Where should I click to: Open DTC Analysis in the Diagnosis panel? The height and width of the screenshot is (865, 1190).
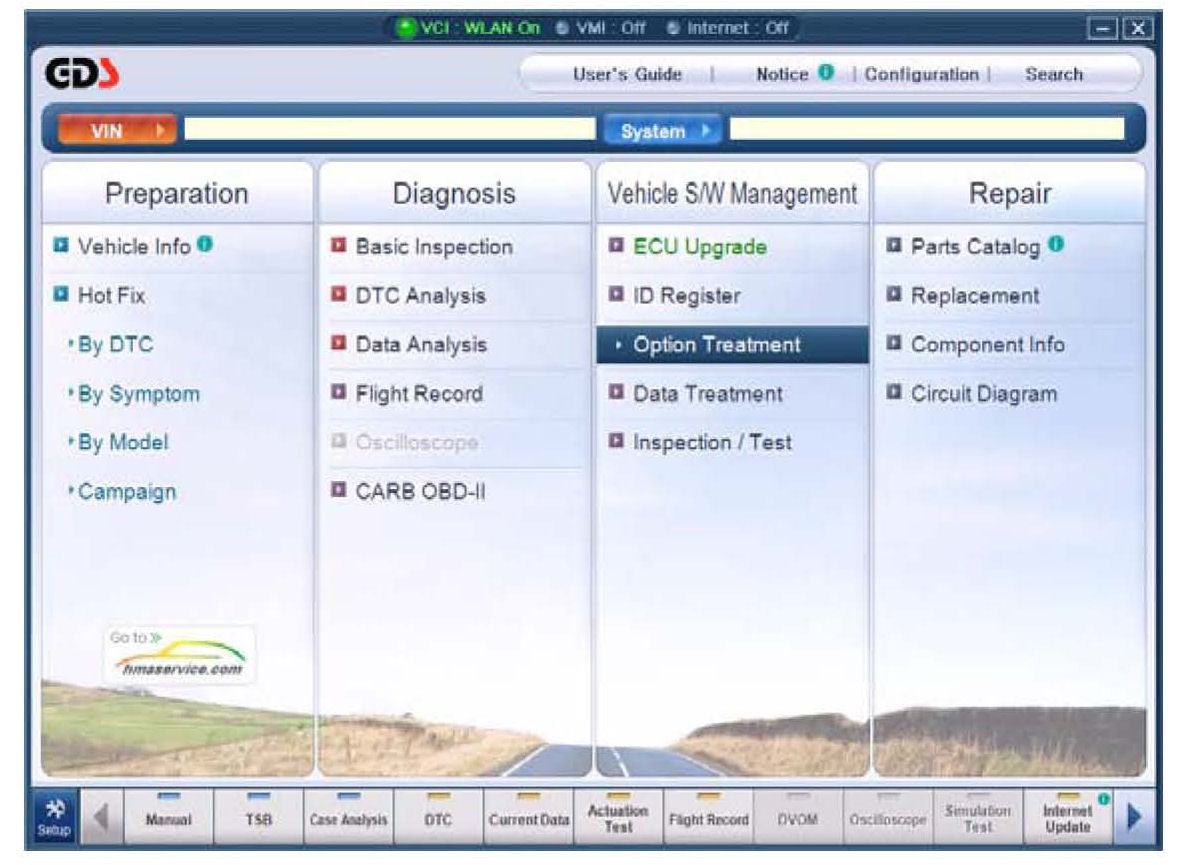420,296
